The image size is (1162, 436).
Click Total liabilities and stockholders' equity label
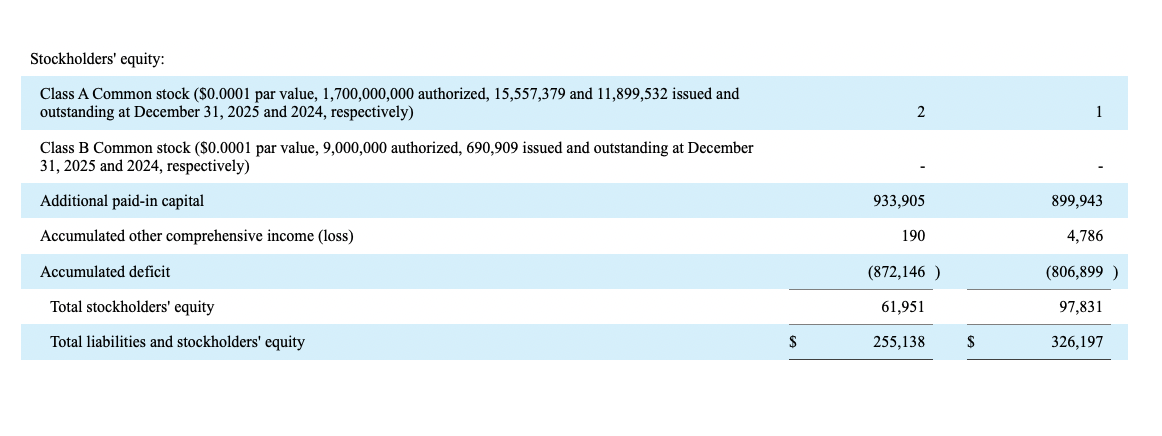point(177,342)
